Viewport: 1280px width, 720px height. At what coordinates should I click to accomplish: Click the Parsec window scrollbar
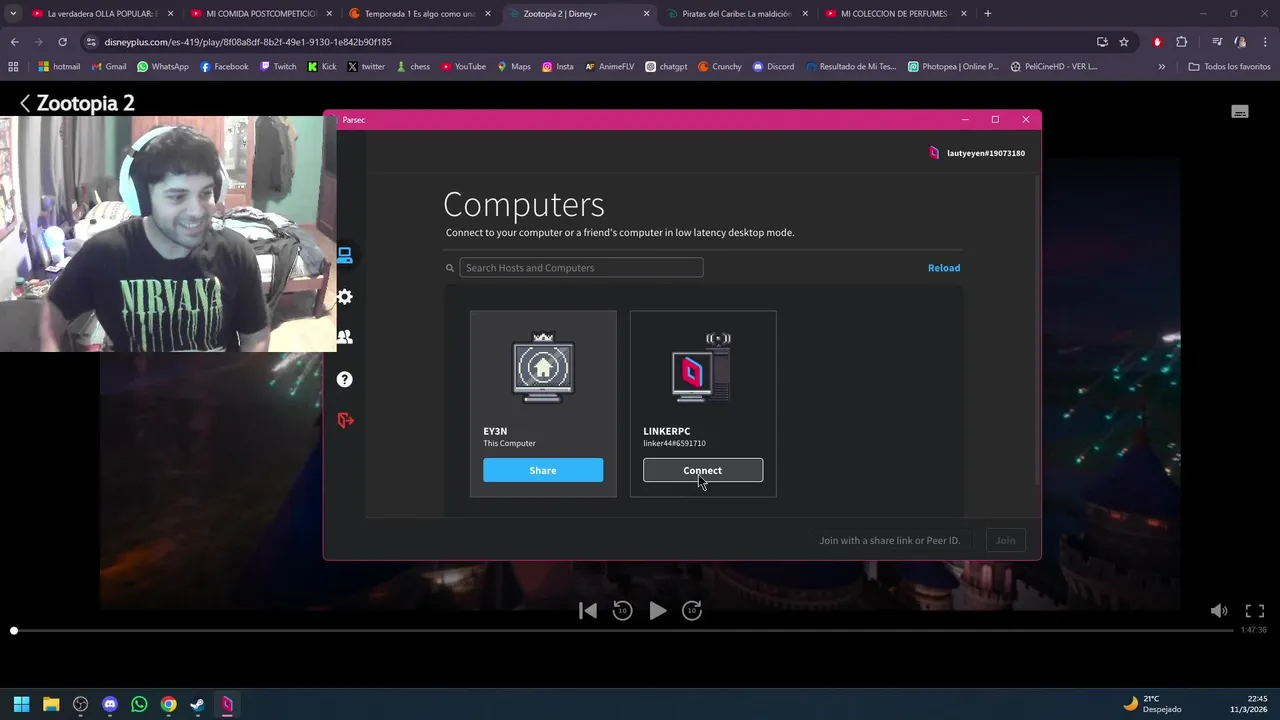1037,330
